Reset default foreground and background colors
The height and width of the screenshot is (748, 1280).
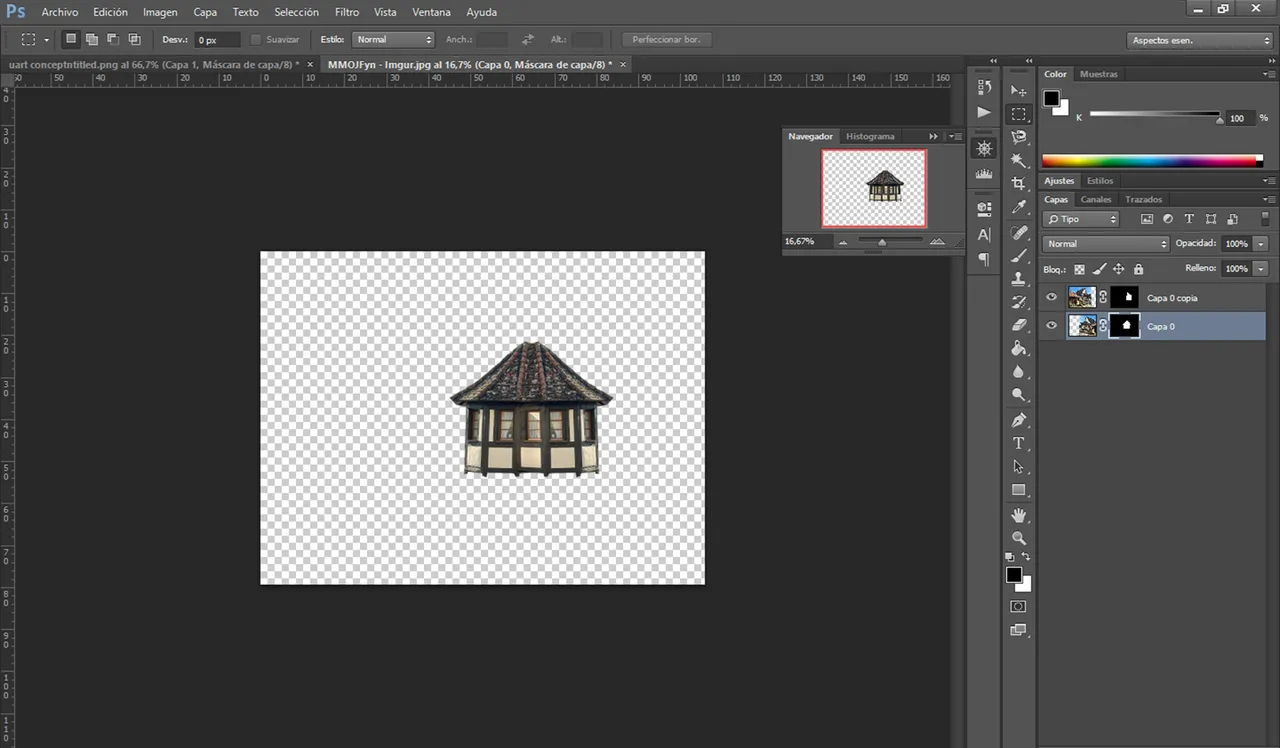coord(1009,557)
